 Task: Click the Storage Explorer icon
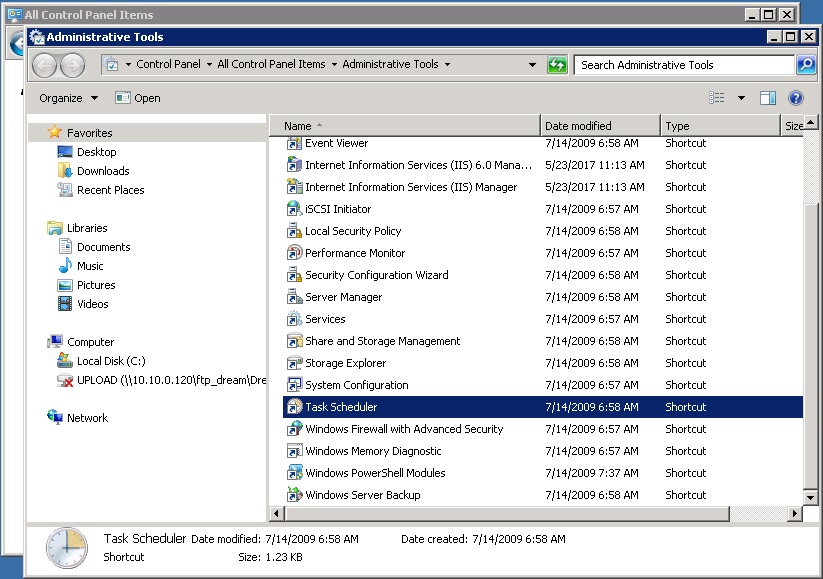pos(294,363)
